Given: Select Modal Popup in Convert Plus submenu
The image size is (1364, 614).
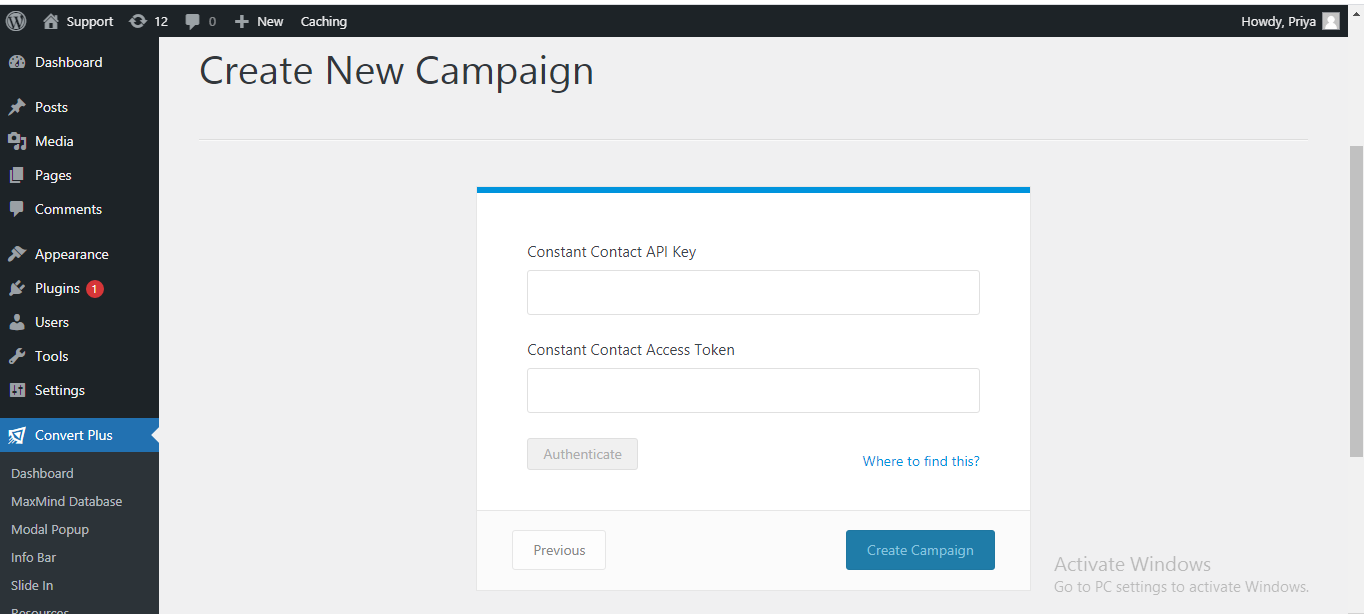Looking at the screenshot, I should click(x=50, y=529).
